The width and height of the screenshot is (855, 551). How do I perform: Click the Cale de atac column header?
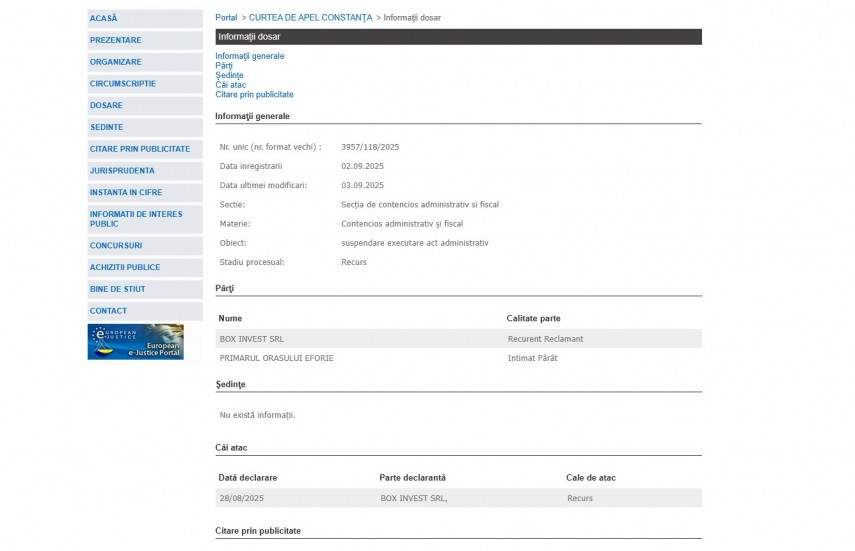pos(591,478)
